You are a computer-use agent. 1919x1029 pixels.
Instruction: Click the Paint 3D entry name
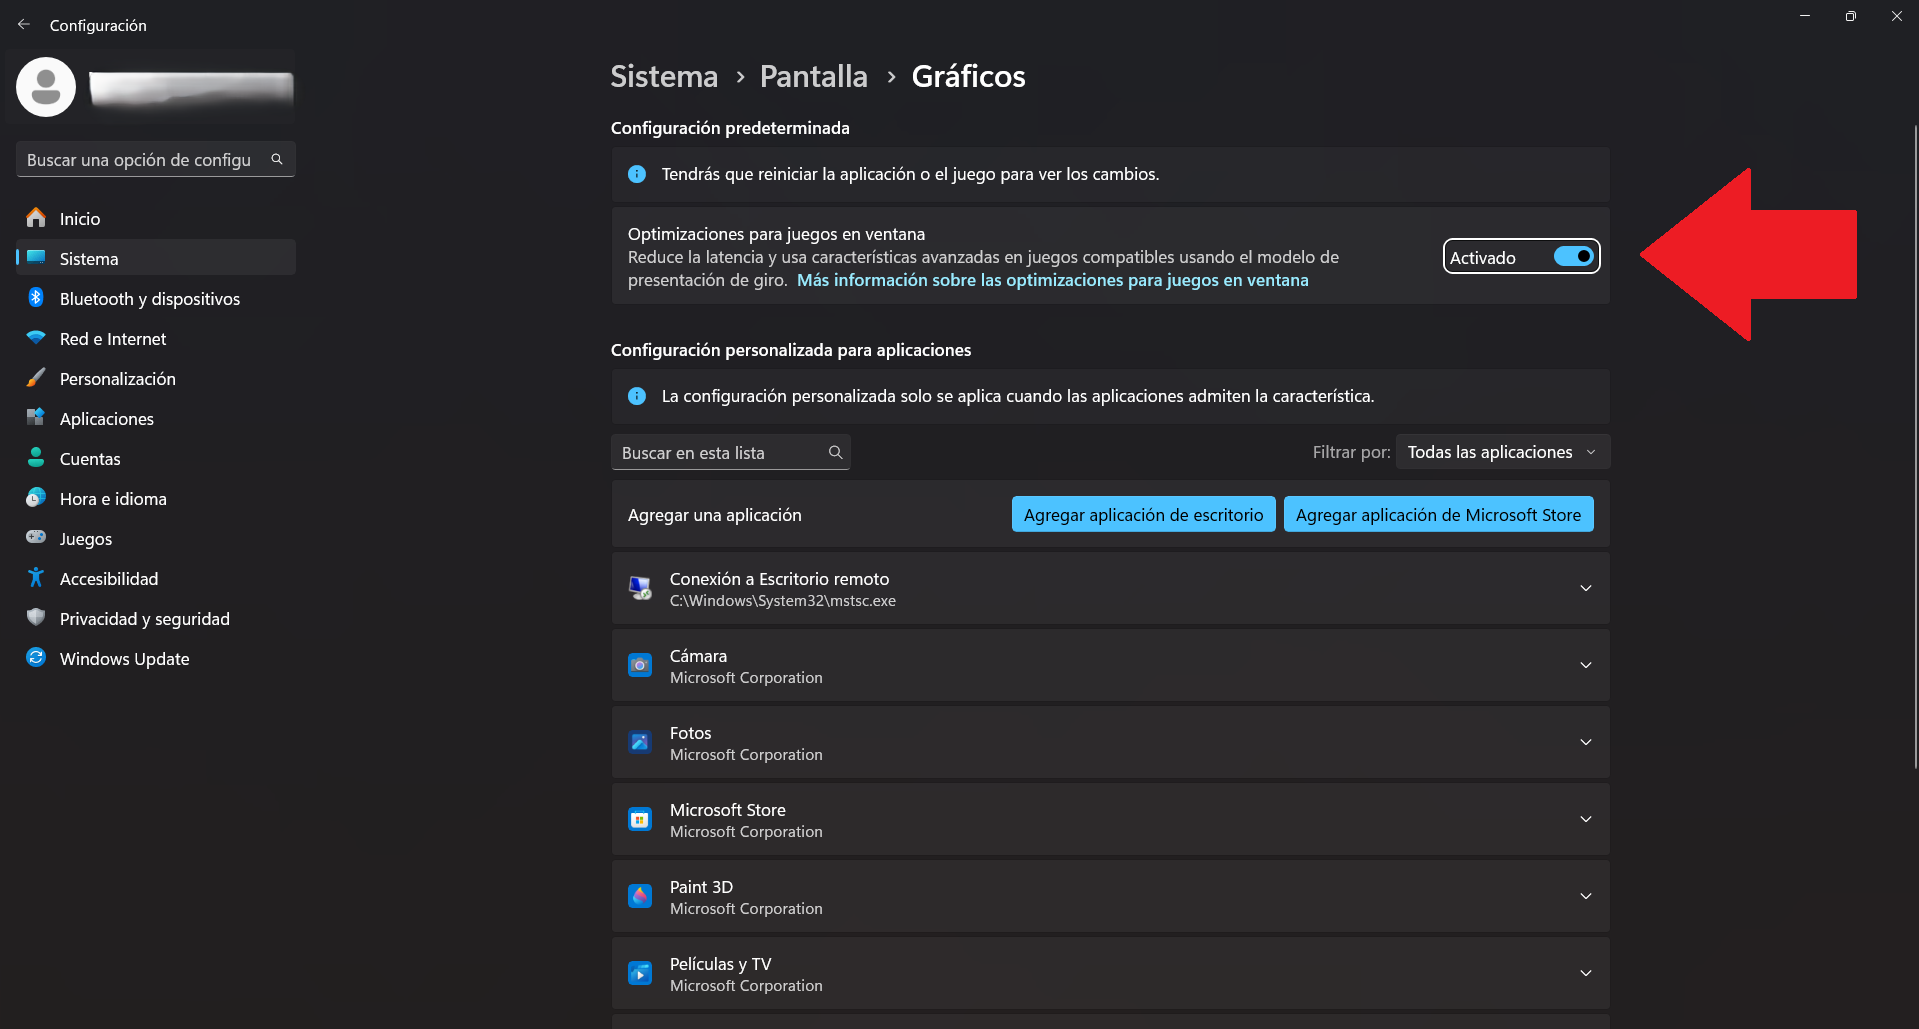click(x=701, y=887)
